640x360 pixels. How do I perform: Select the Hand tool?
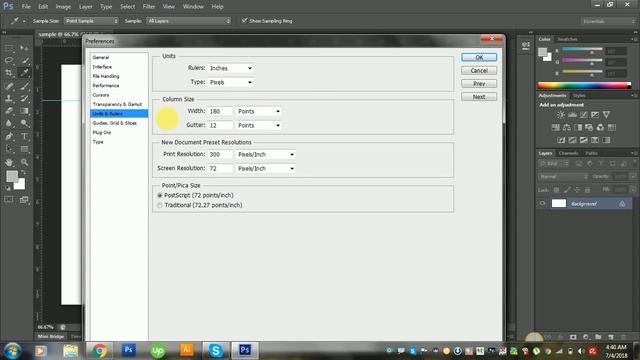[x=9, y=162]
